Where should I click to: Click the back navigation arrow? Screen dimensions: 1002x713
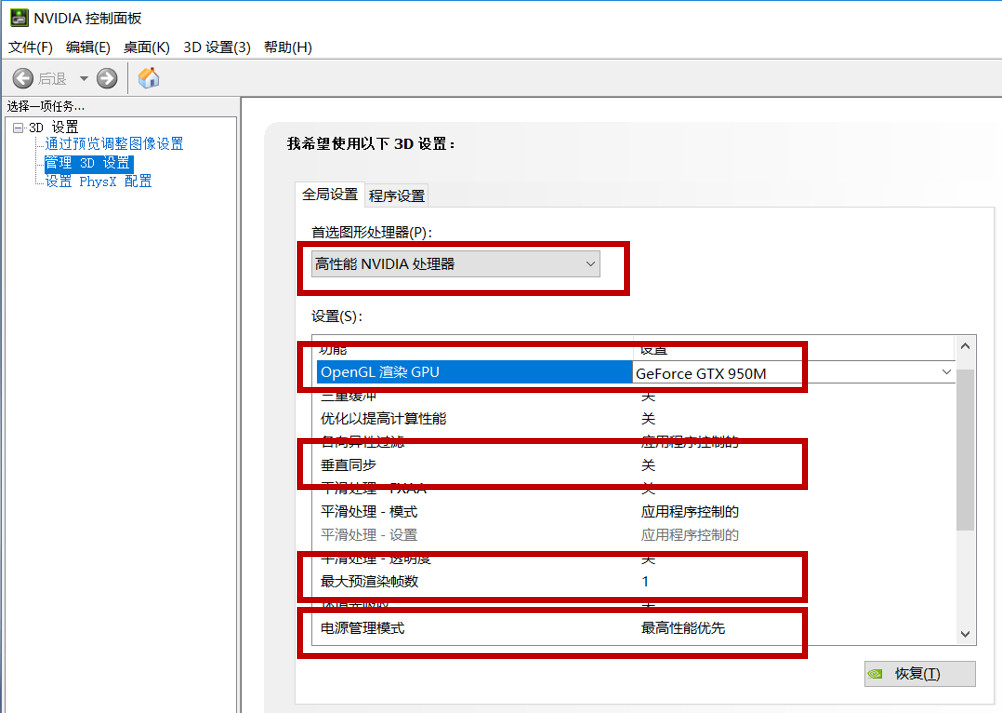(22, 77)
